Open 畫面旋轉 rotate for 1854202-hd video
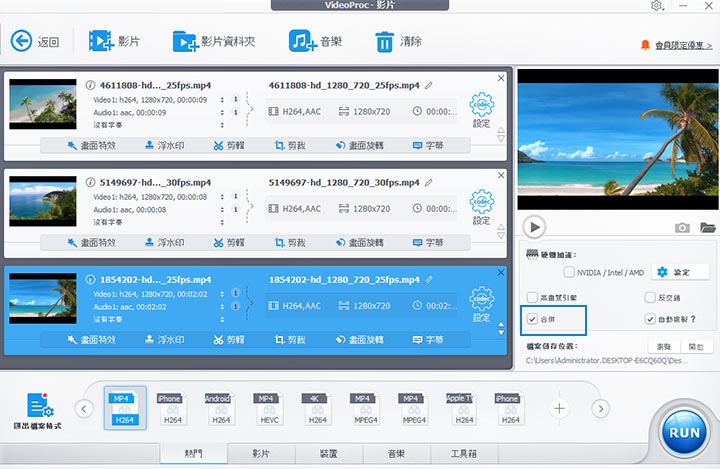This screenshot has height=469, width=720. [x=360, y=339]
